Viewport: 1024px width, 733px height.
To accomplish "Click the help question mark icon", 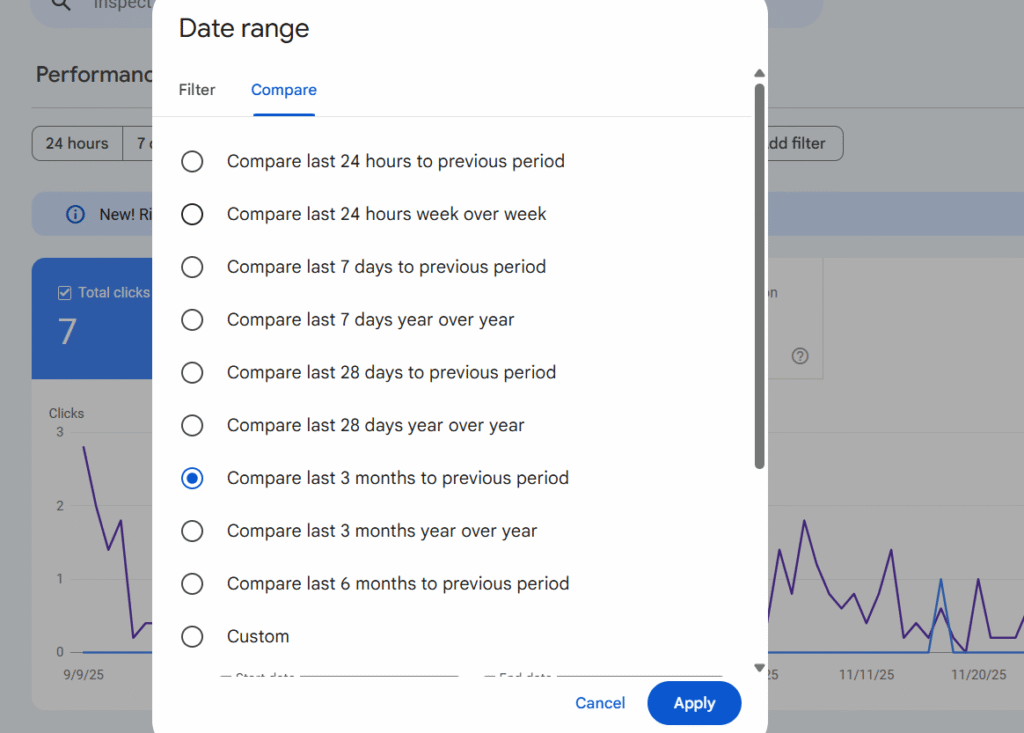I will 799,356.
